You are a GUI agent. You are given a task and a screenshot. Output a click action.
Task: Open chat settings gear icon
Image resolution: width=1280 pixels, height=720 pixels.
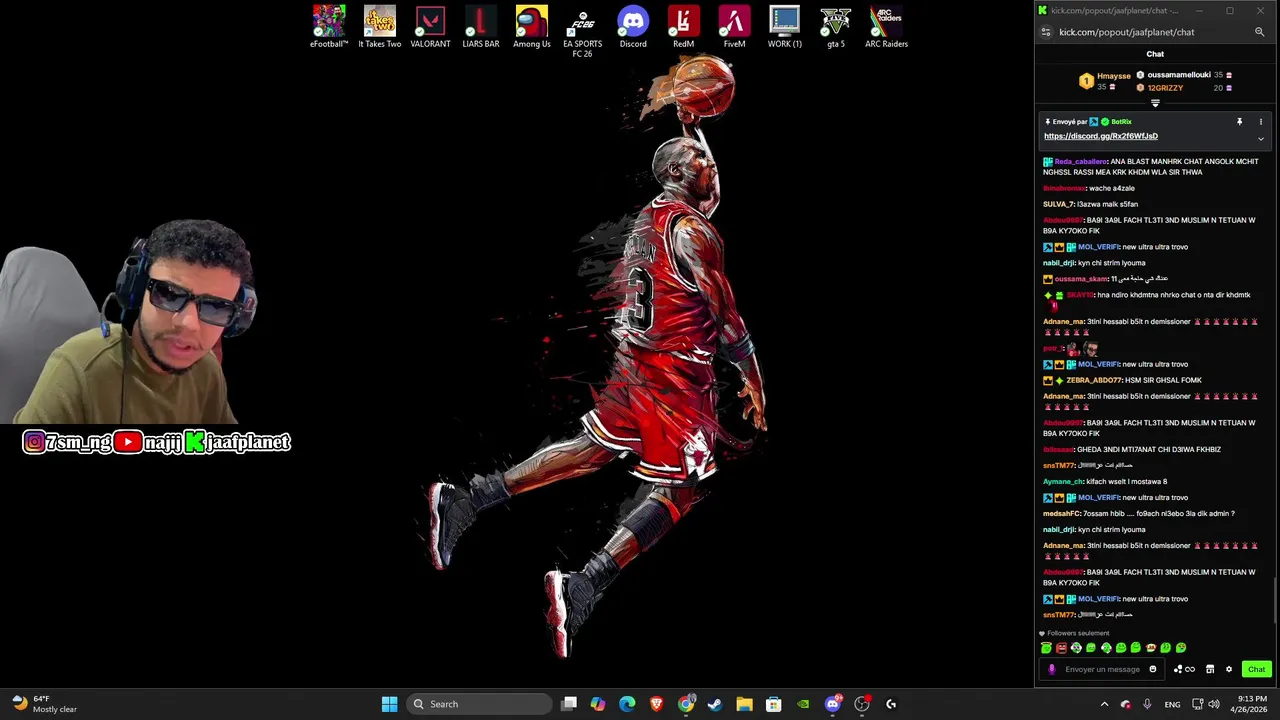tap(1229, 669)
